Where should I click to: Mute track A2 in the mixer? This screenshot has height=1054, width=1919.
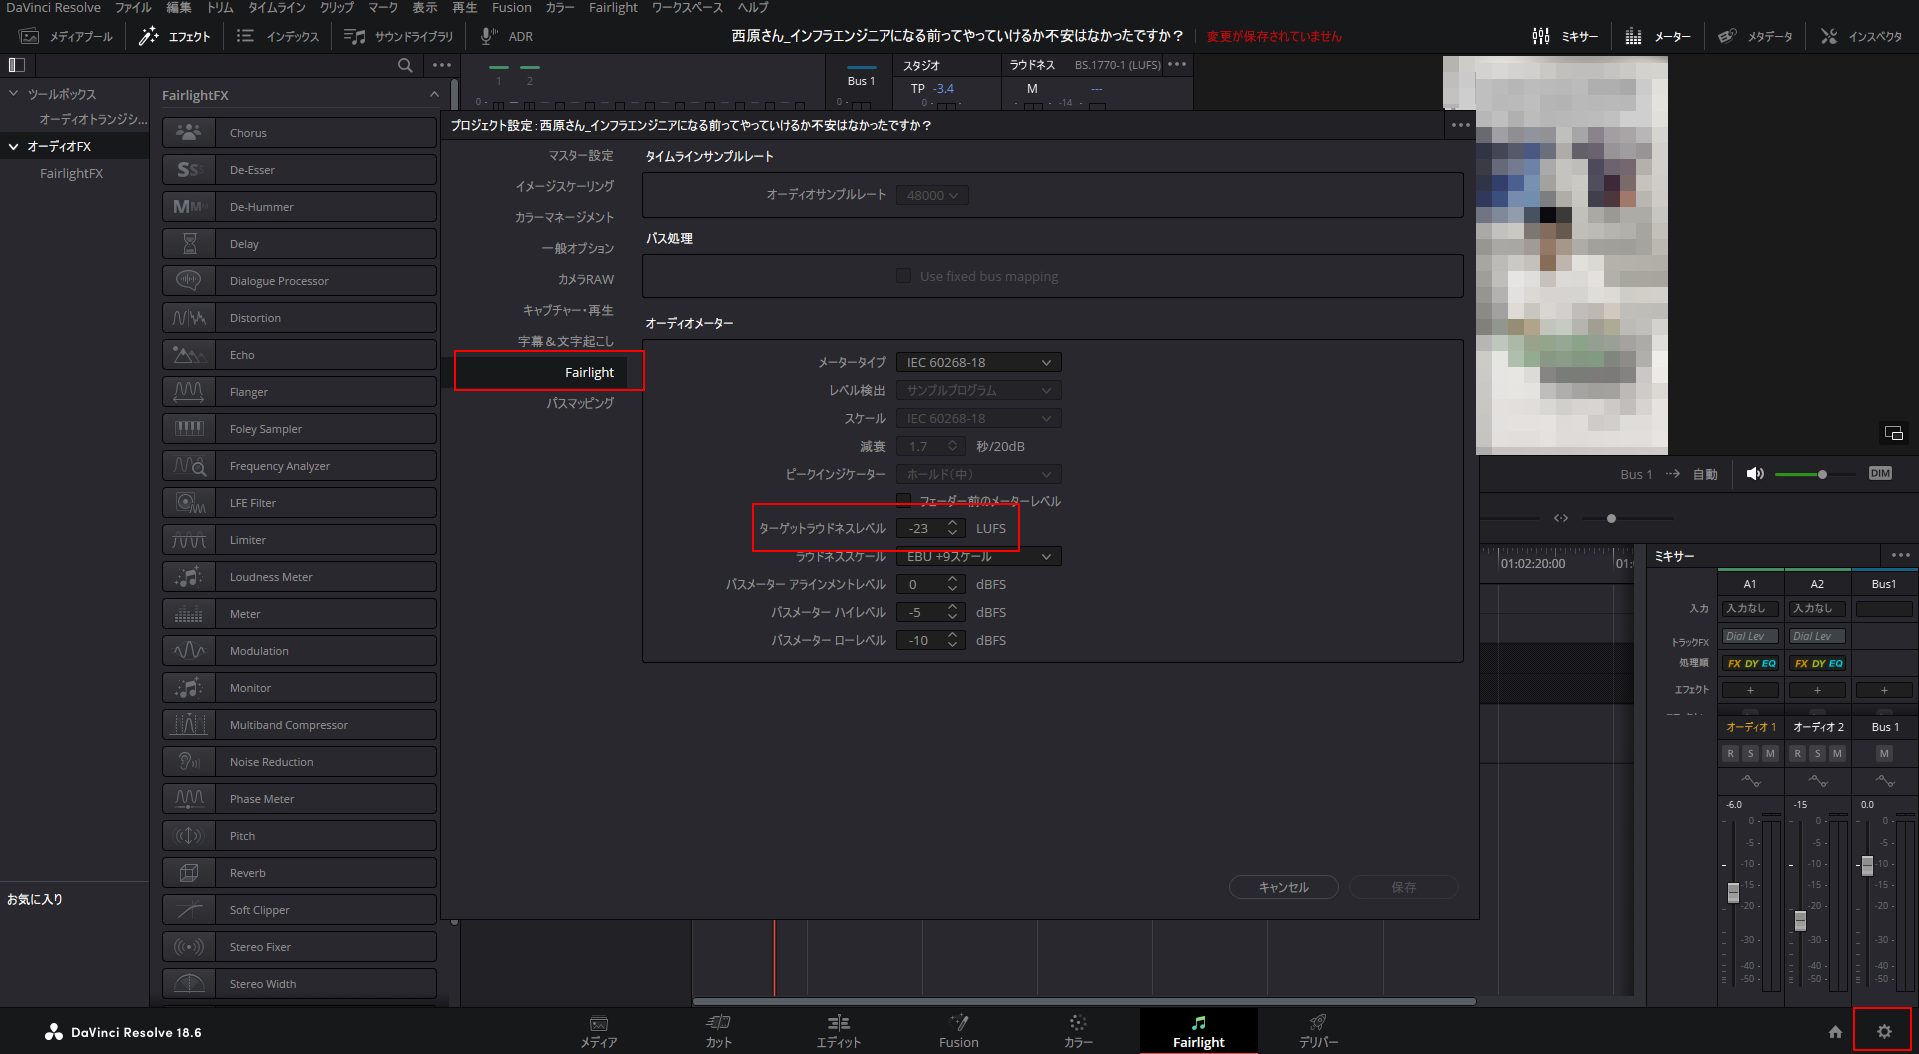[x=1837, y=754]
